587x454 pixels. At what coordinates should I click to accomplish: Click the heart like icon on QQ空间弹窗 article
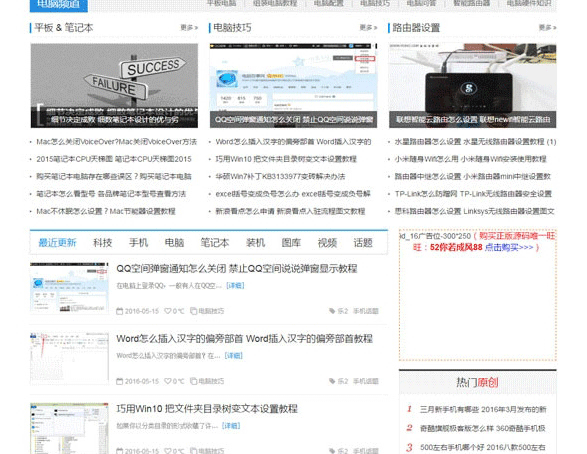168,311
